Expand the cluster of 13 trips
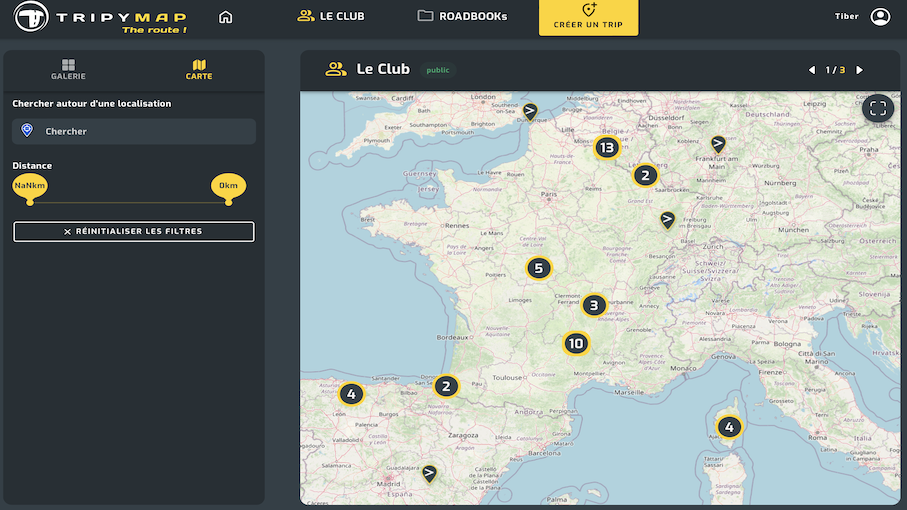Image resolution: width=907 pixels, height=510 pixels. 606,148
